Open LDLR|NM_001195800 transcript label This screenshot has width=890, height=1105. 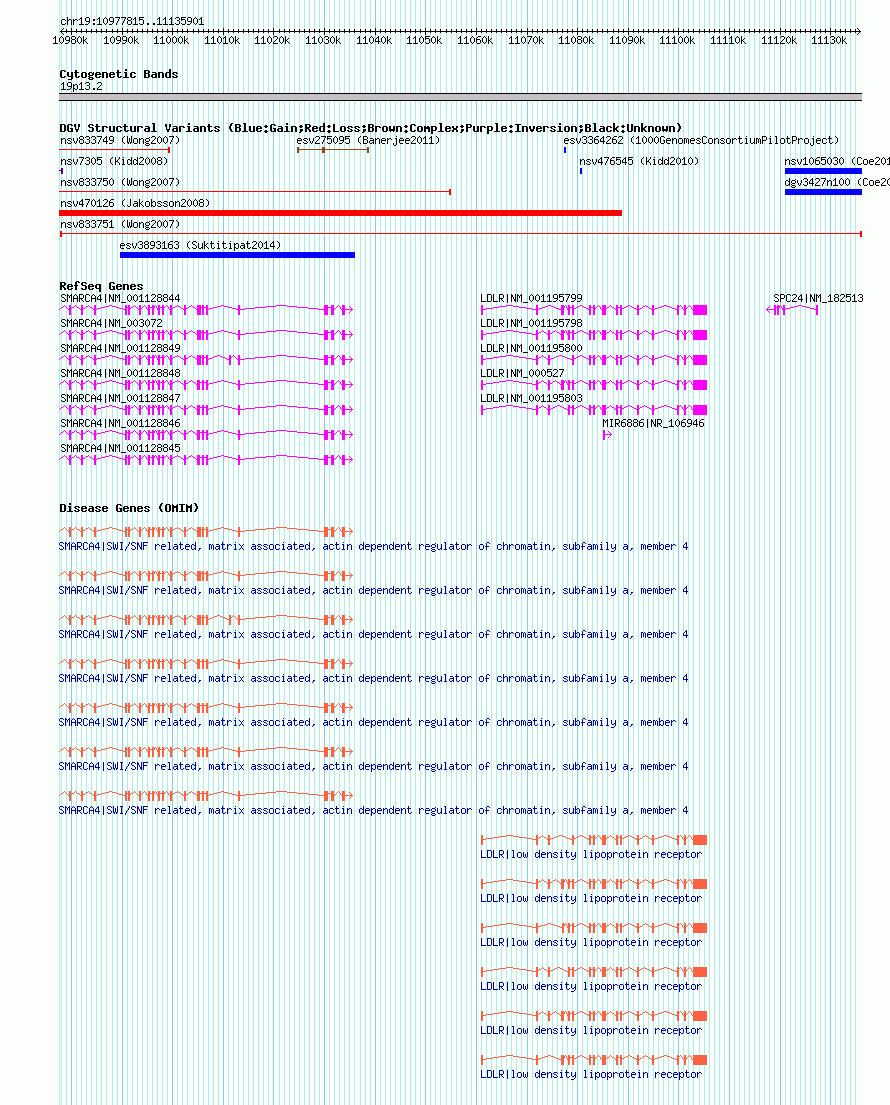point(531,348)
